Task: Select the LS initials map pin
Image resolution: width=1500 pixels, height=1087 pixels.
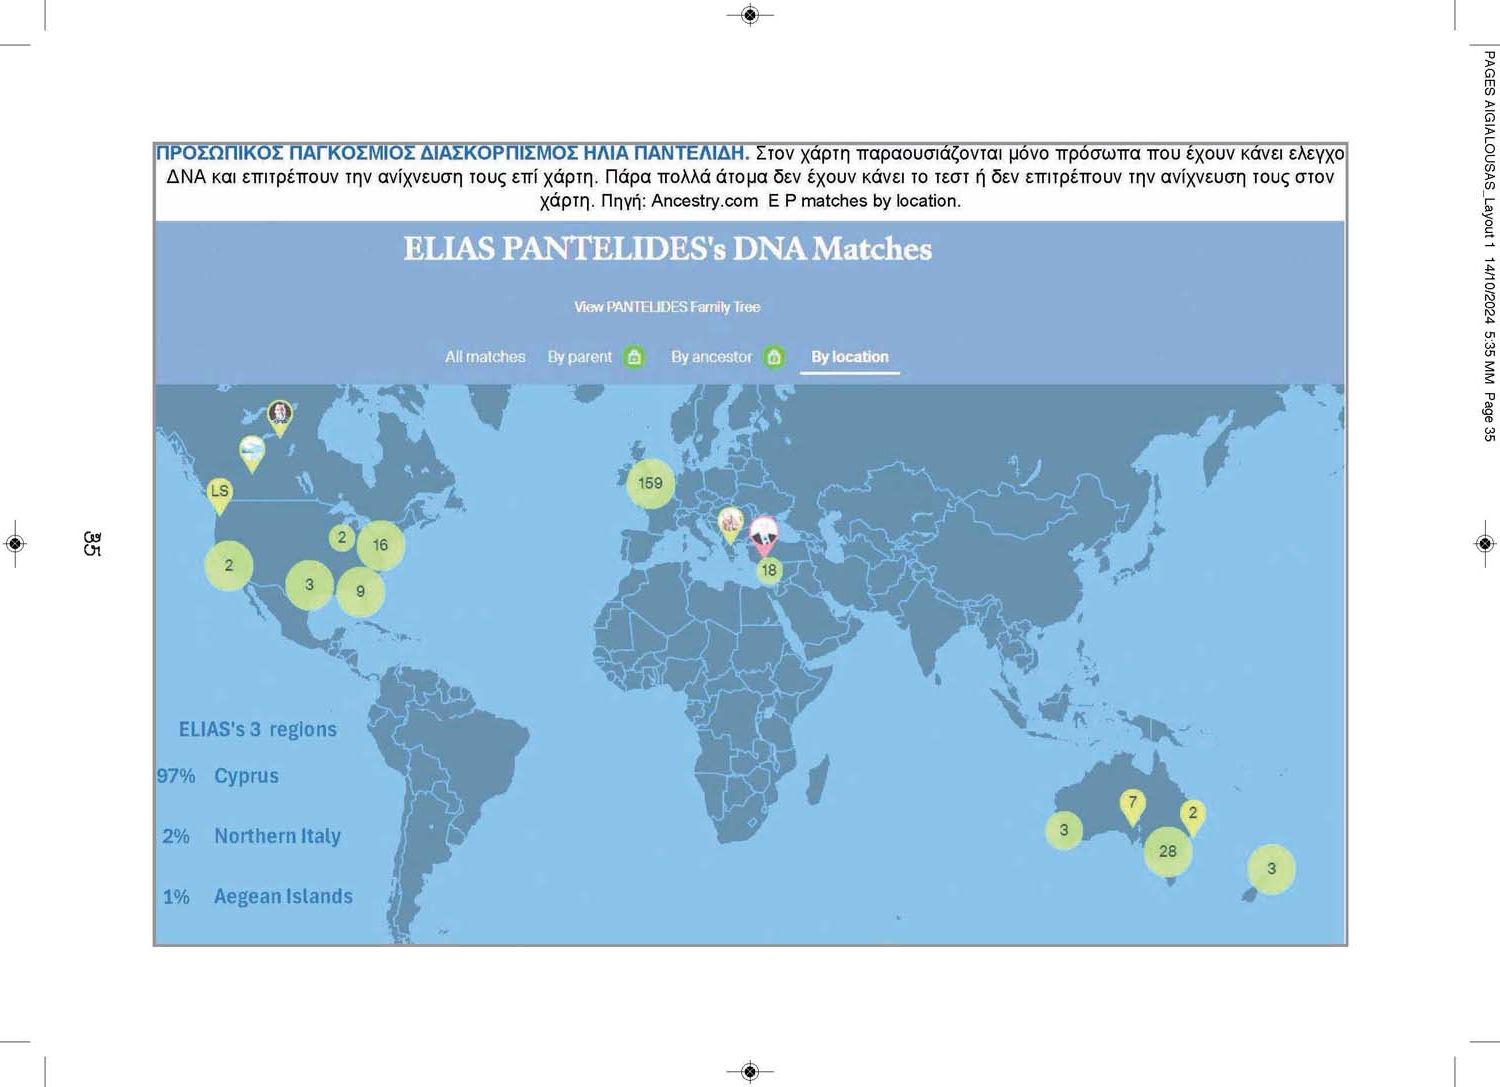Action: (x=219, y=495)
